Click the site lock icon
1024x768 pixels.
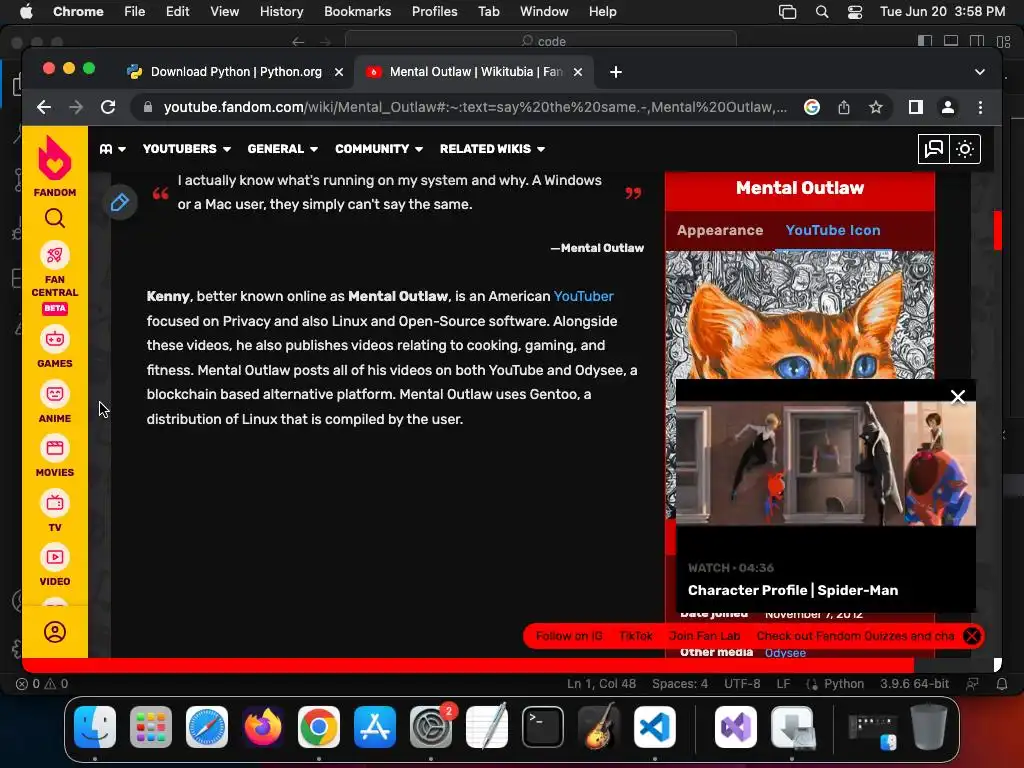point(148,107)
